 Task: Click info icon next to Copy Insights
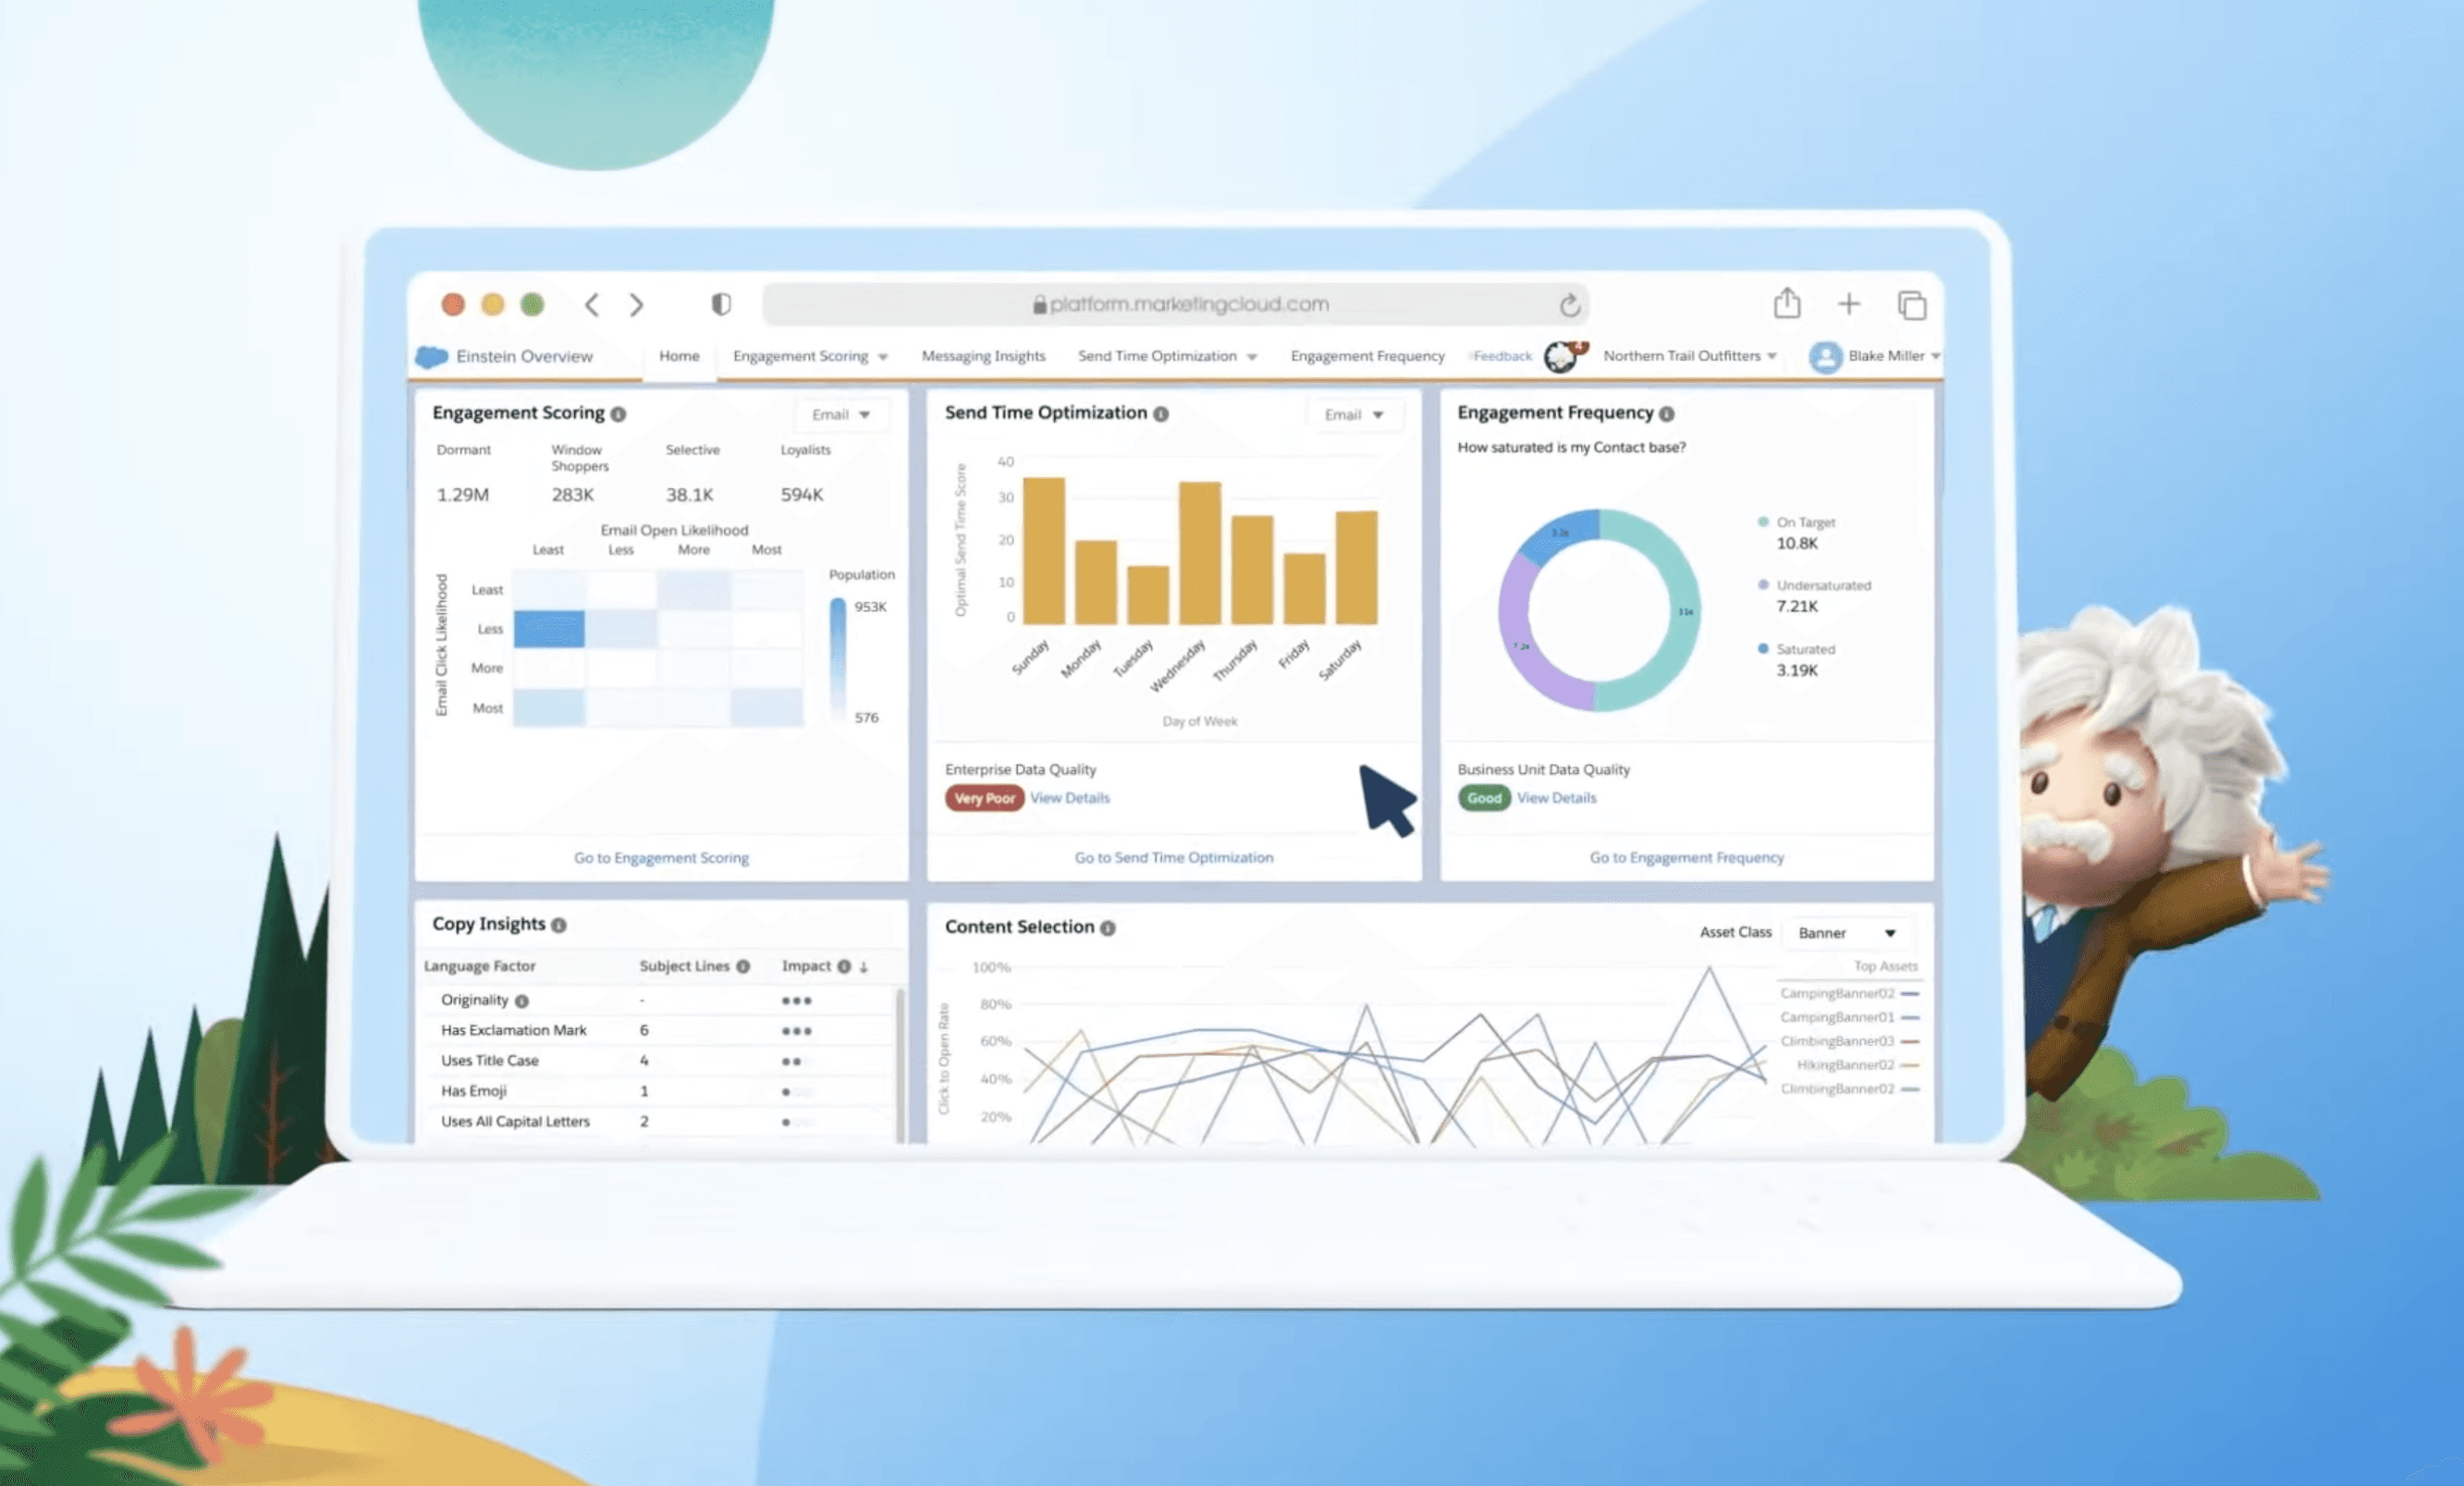[x=559, y=925]
